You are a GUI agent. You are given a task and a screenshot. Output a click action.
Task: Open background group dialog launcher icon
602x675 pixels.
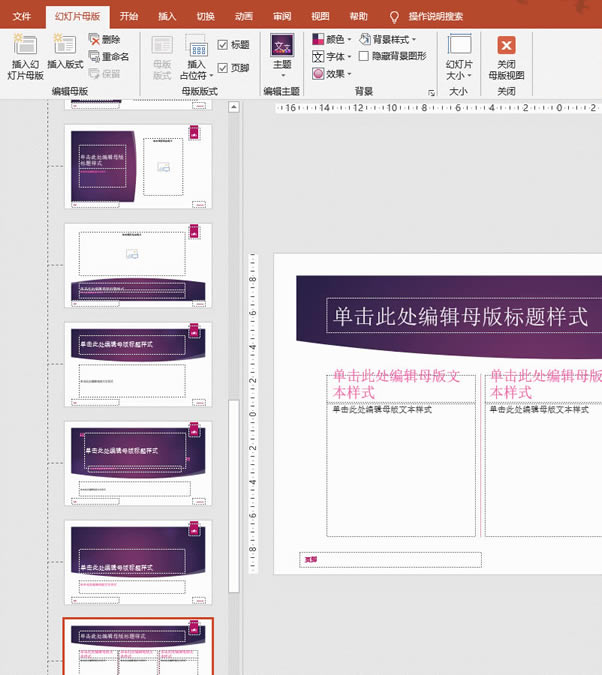[x=431, y=93]
